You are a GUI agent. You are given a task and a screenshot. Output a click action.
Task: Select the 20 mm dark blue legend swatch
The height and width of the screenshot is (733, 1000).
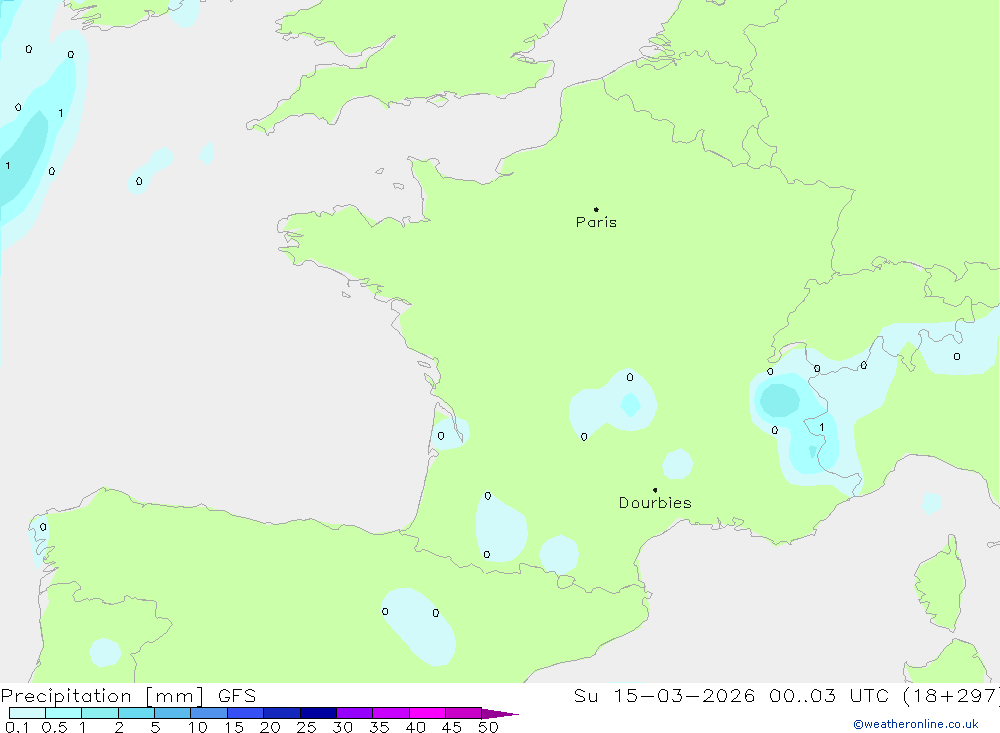click(282, 713)
